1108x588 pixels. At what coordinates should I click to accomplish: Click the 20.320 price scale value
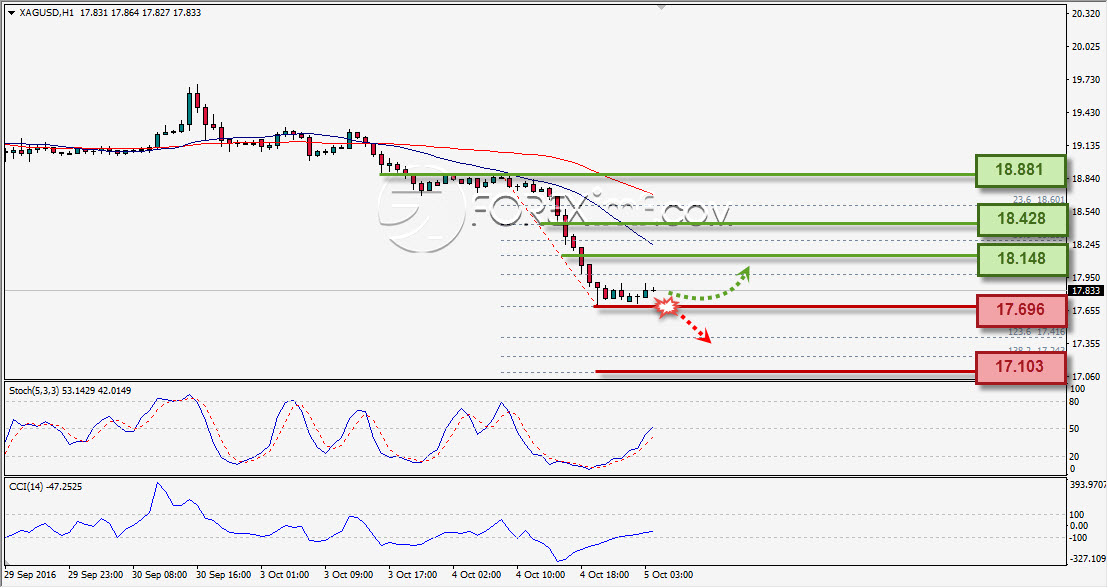(x=1085, y=13)
